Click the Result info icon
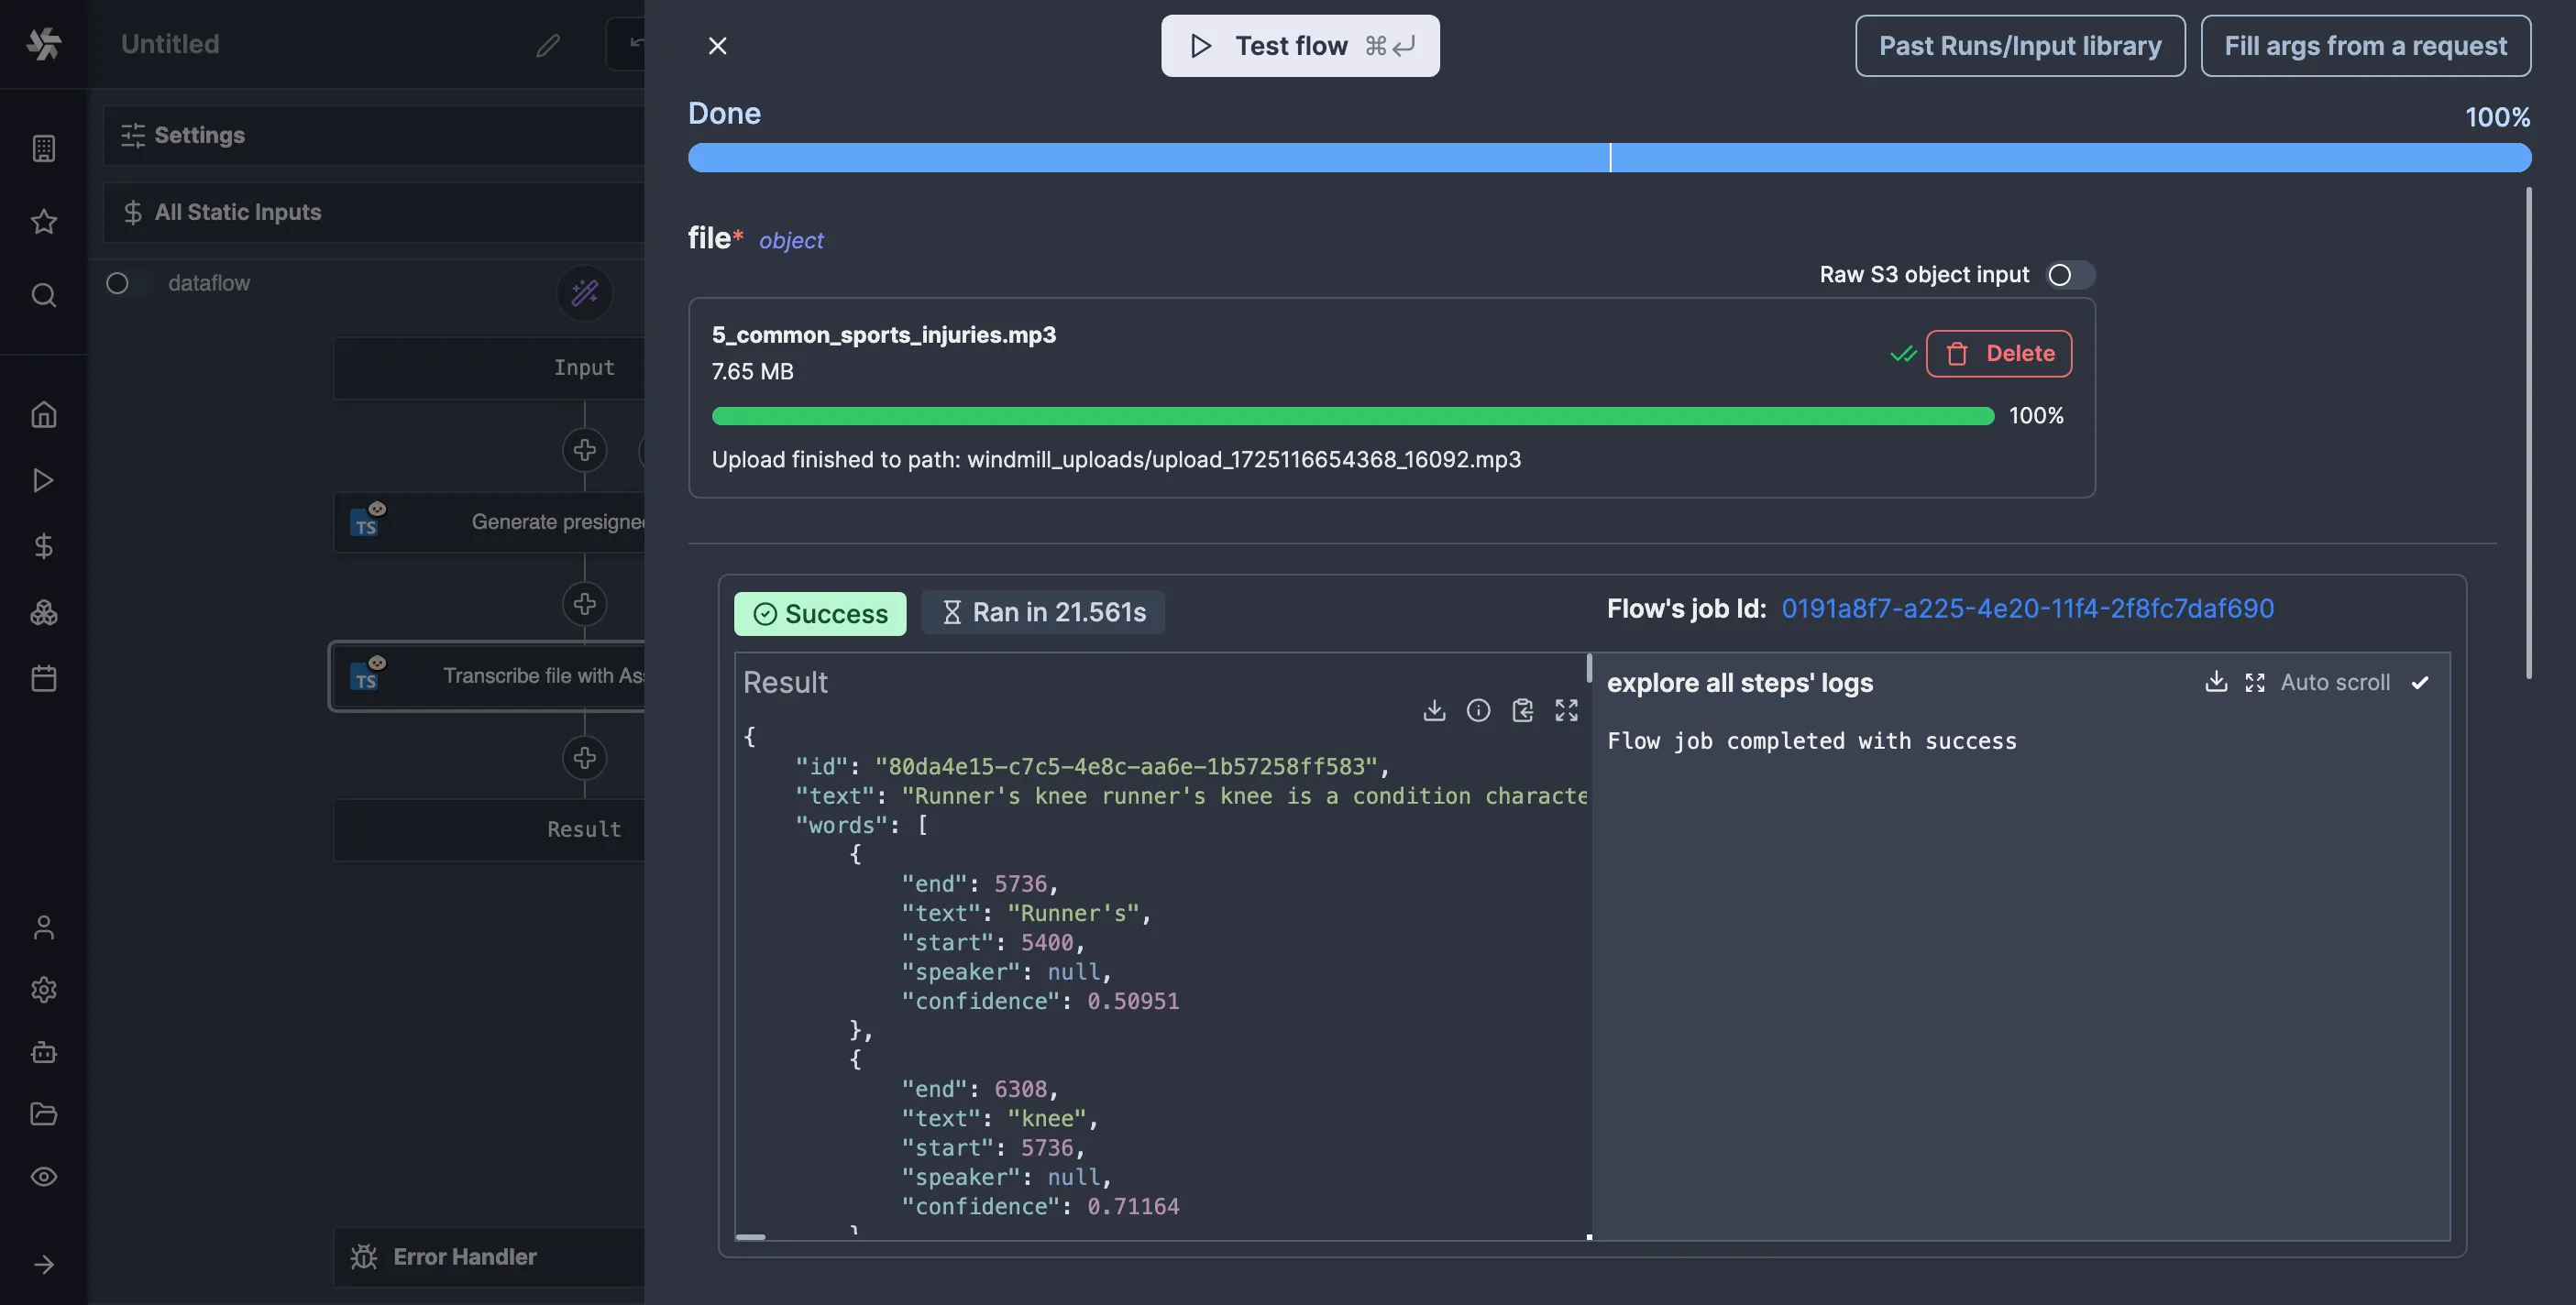 tap(1478, 710)
